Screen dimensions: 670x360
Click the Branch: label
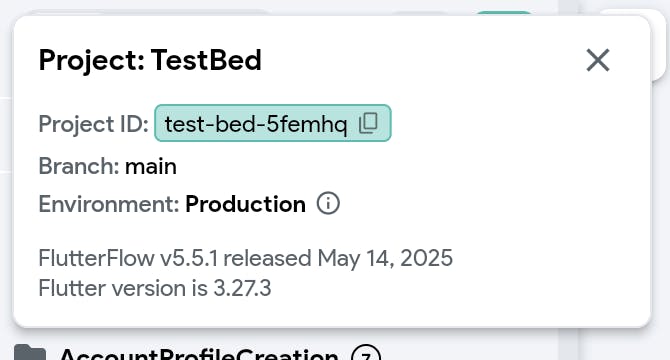coord(79,166)
